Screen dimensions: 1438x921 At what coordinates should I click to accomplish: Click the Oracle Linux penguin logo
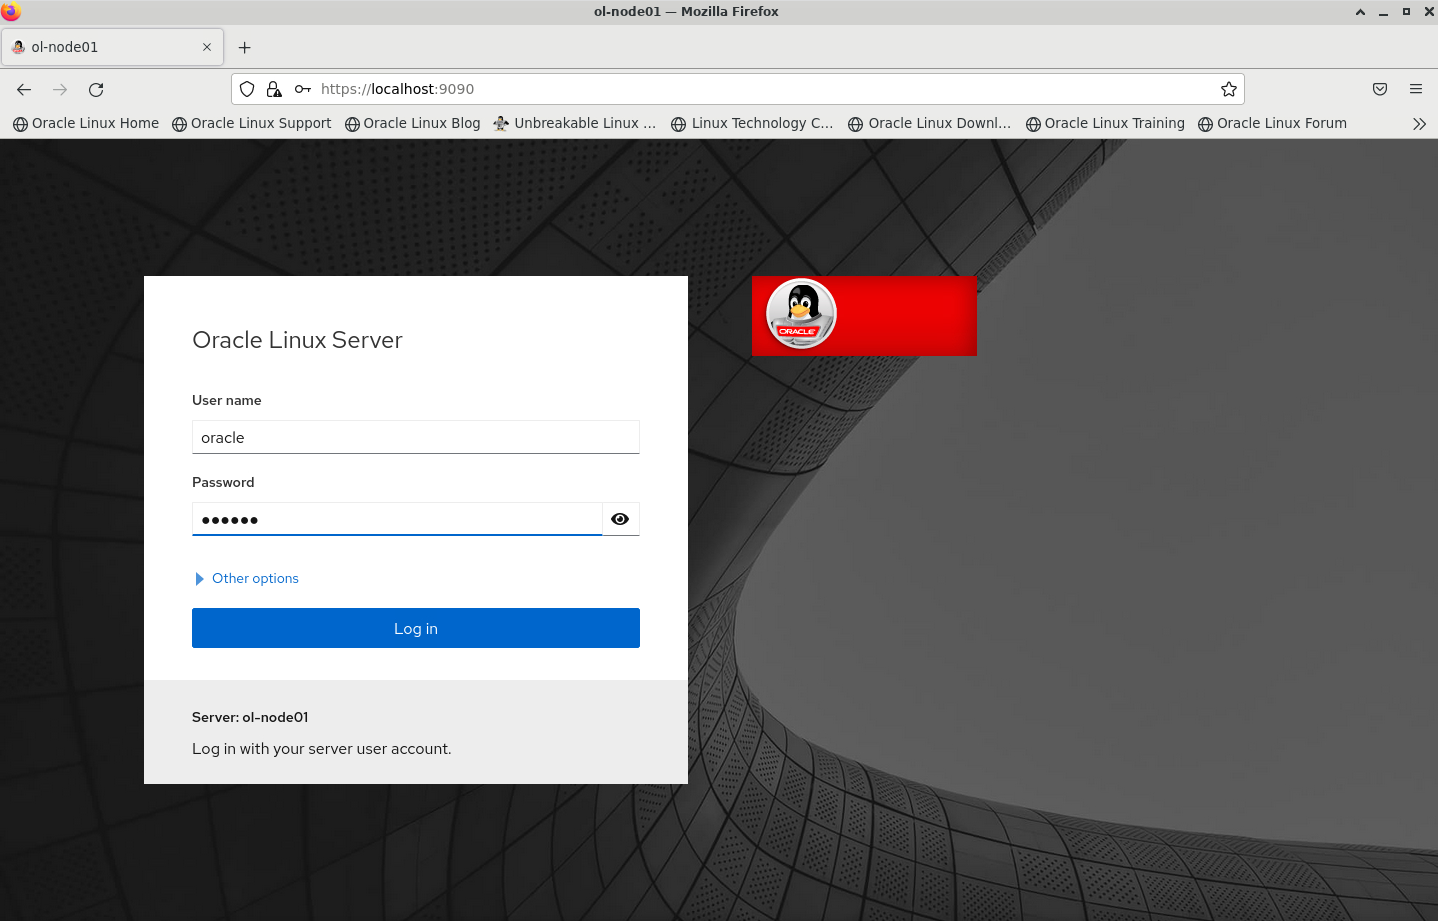pyautogui.click(x=801, y=314)
